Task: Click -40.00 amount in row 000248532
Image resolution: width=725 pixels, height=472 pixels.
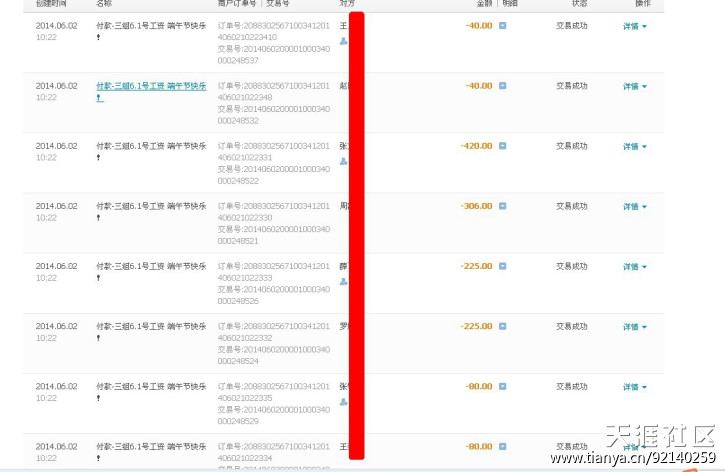Action: tap(479, 86)
